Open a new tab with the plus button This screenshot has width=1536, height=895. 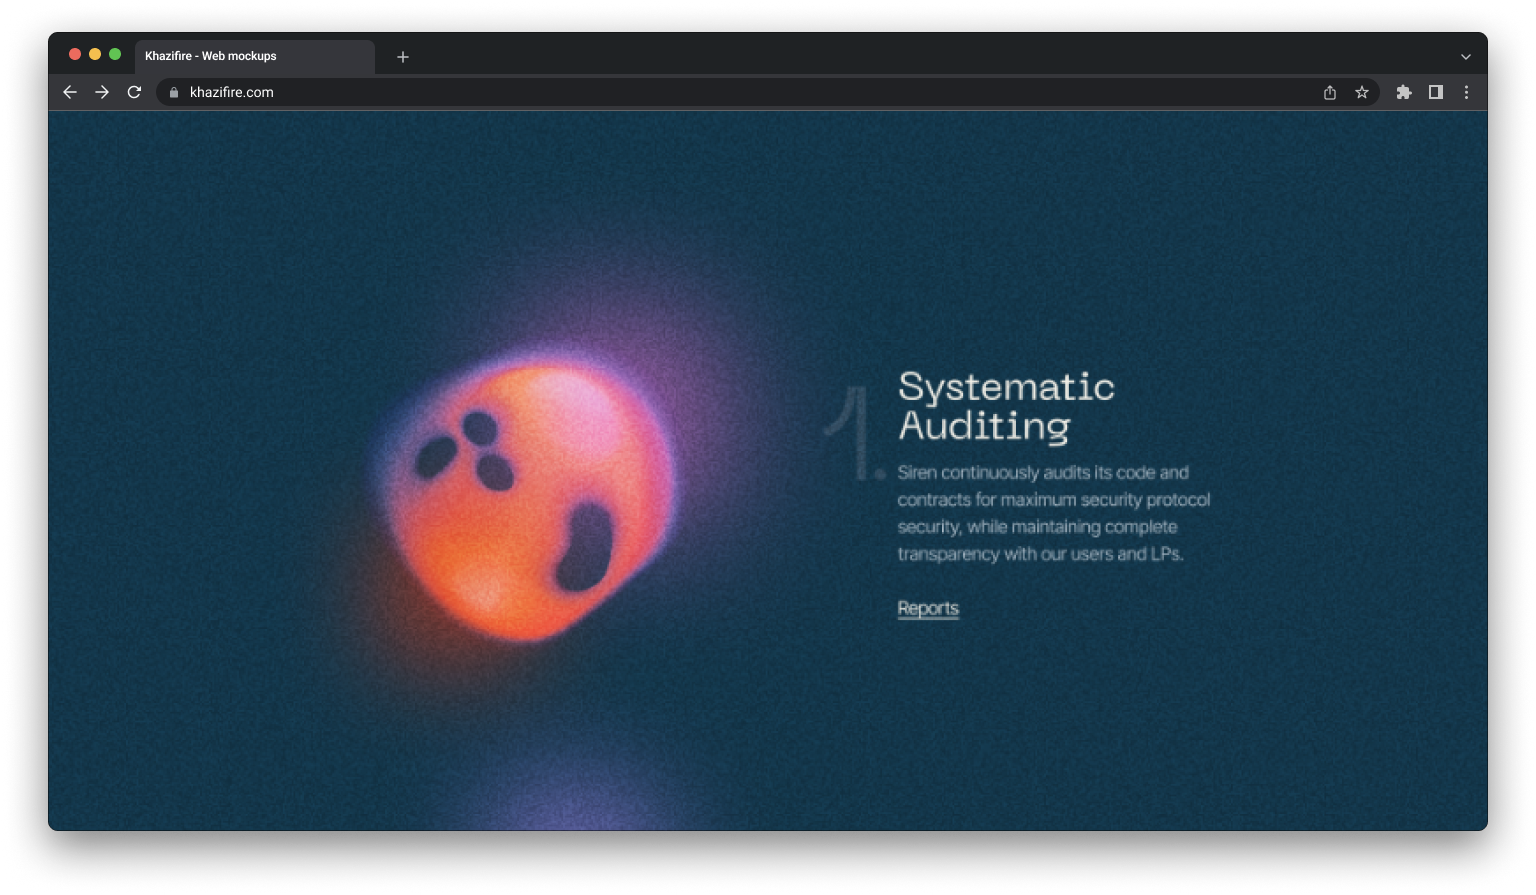point(403,57)
